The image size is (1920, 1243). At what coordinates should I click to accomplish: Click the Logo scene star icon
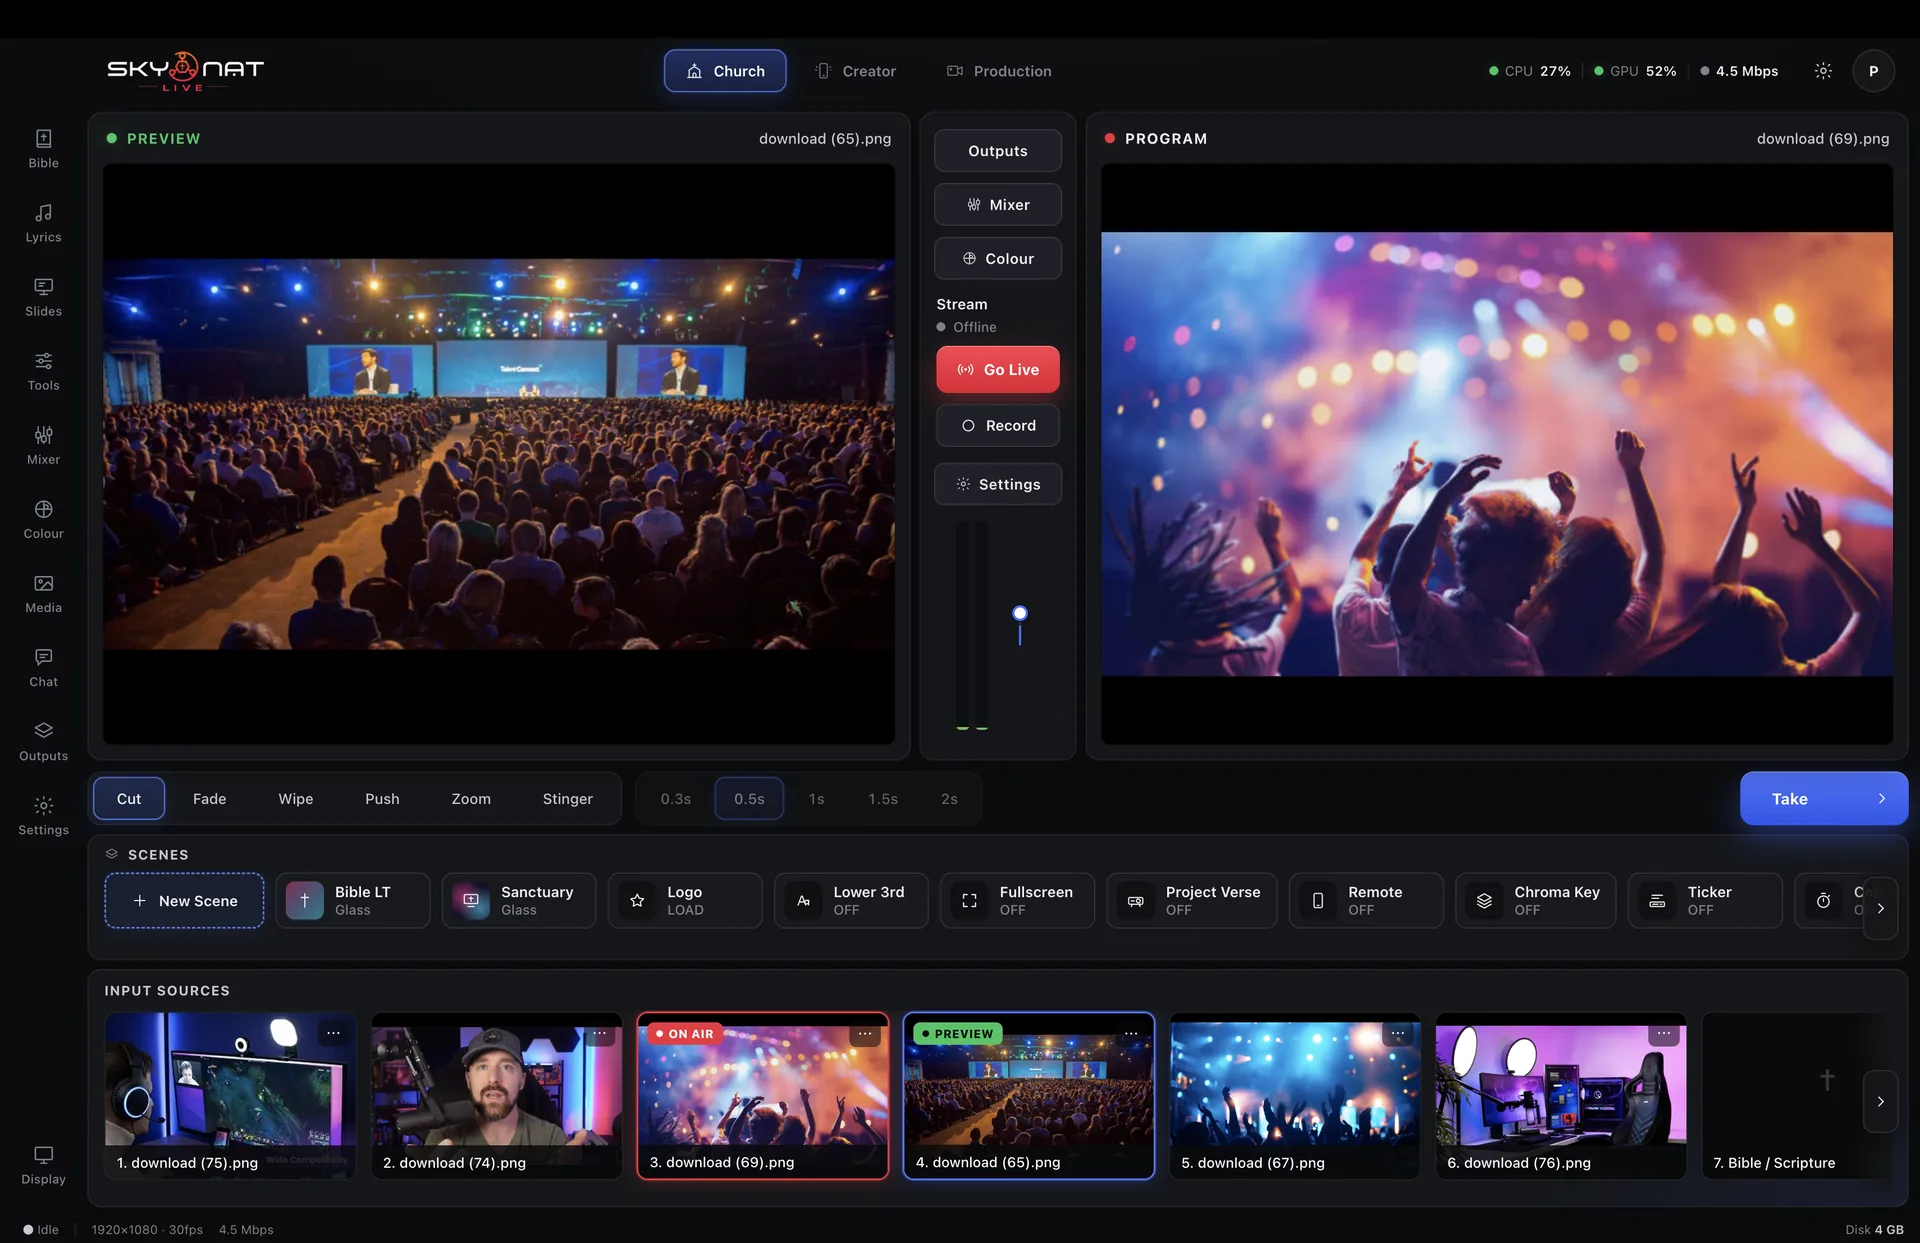[637, 900]
